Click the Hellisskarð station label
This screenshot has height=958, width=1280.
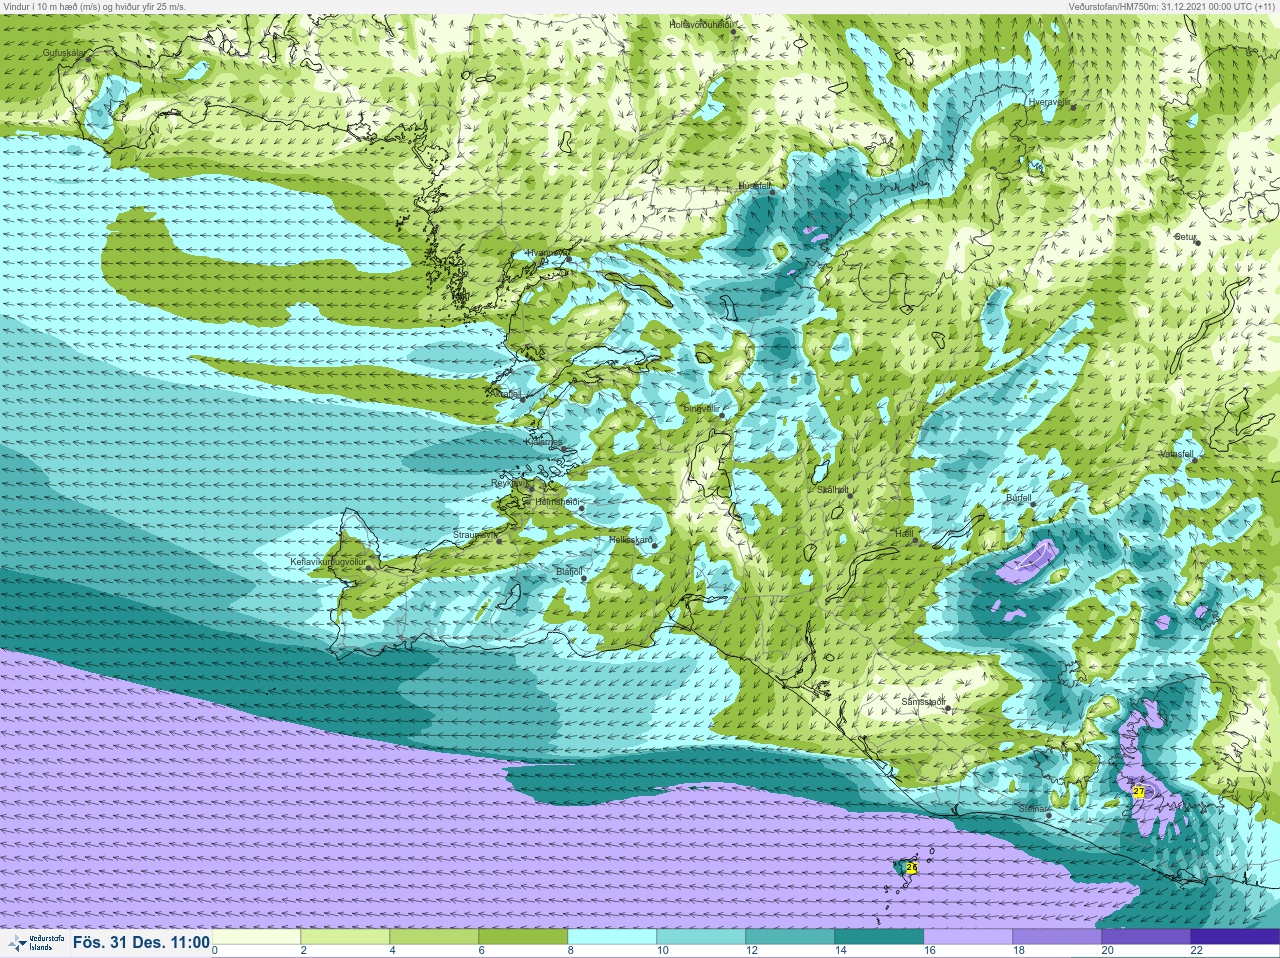(631, 540)
